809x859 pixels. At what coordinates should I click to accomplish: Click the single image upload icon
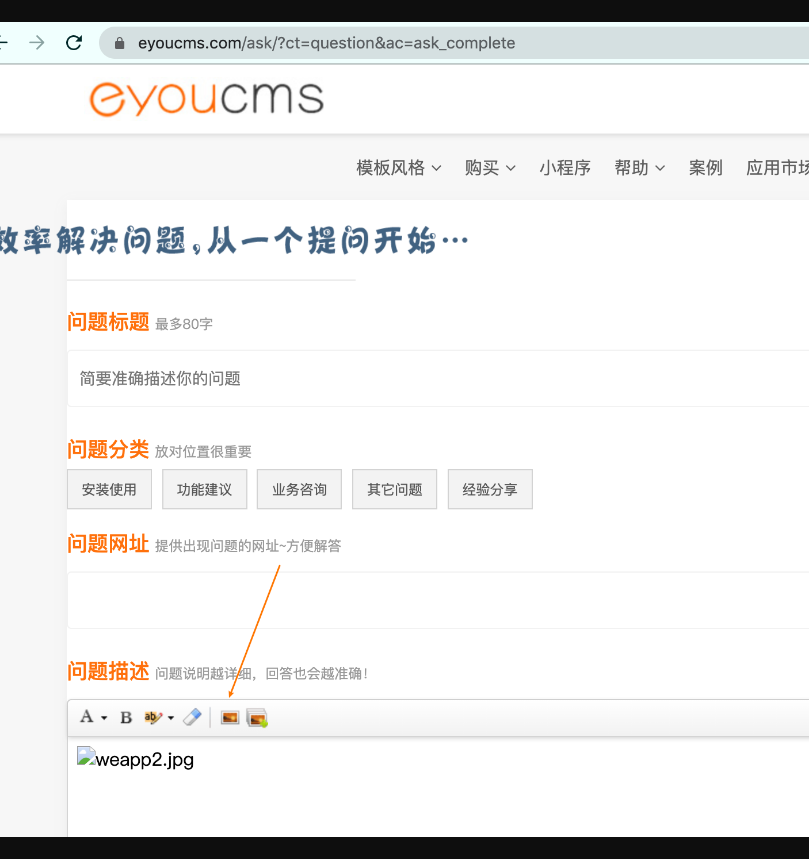coord(230,717)
